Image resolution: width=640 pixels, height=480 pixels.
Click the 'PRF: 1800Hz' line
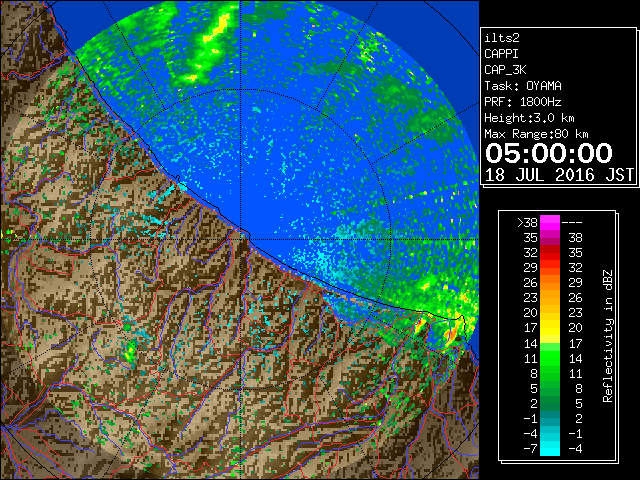point(523,102)
